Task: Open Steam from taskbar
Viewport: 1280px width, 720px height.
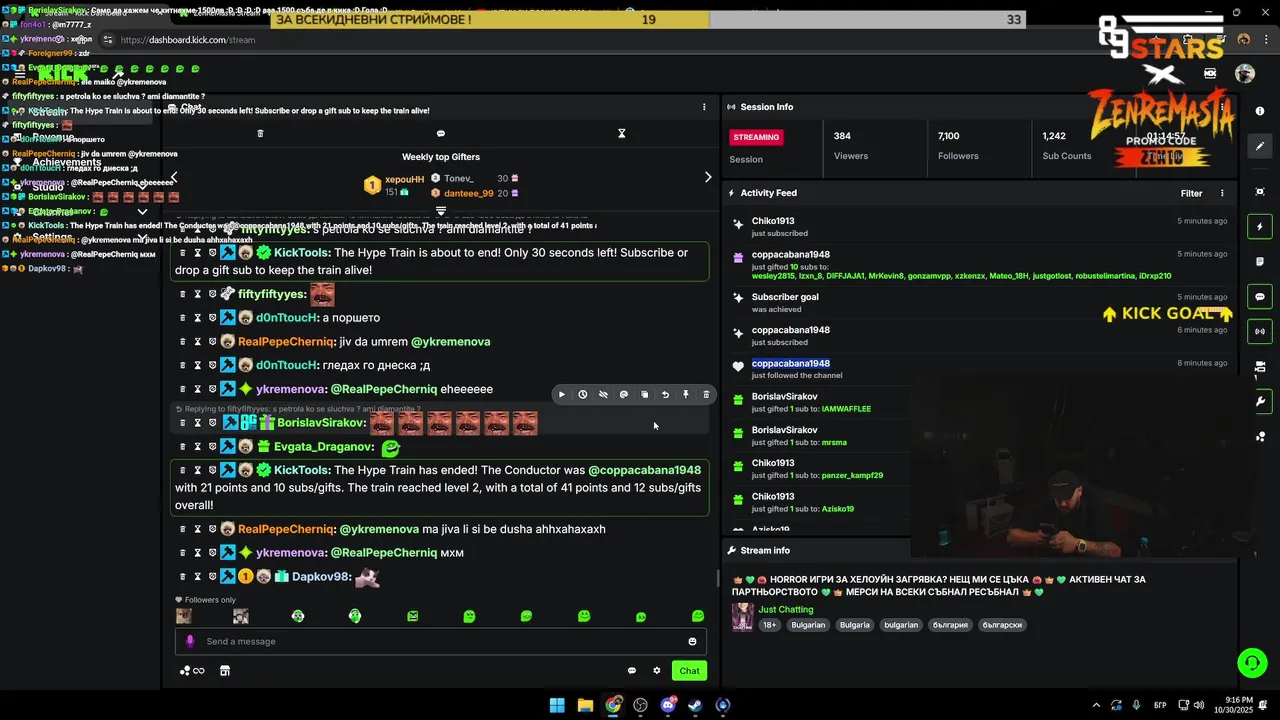Action: point(695,705)
